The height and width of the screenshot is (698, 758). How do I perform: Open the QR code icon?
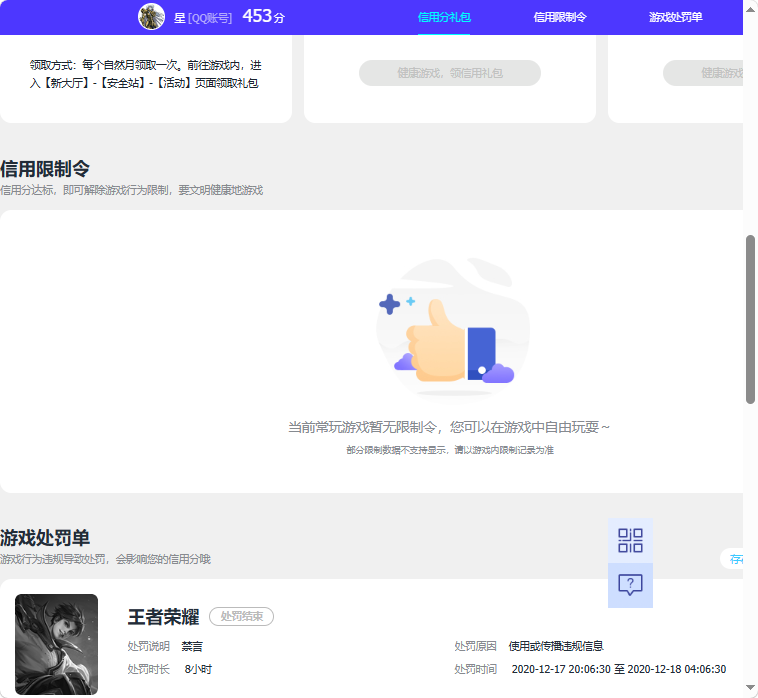coord(630,540)
